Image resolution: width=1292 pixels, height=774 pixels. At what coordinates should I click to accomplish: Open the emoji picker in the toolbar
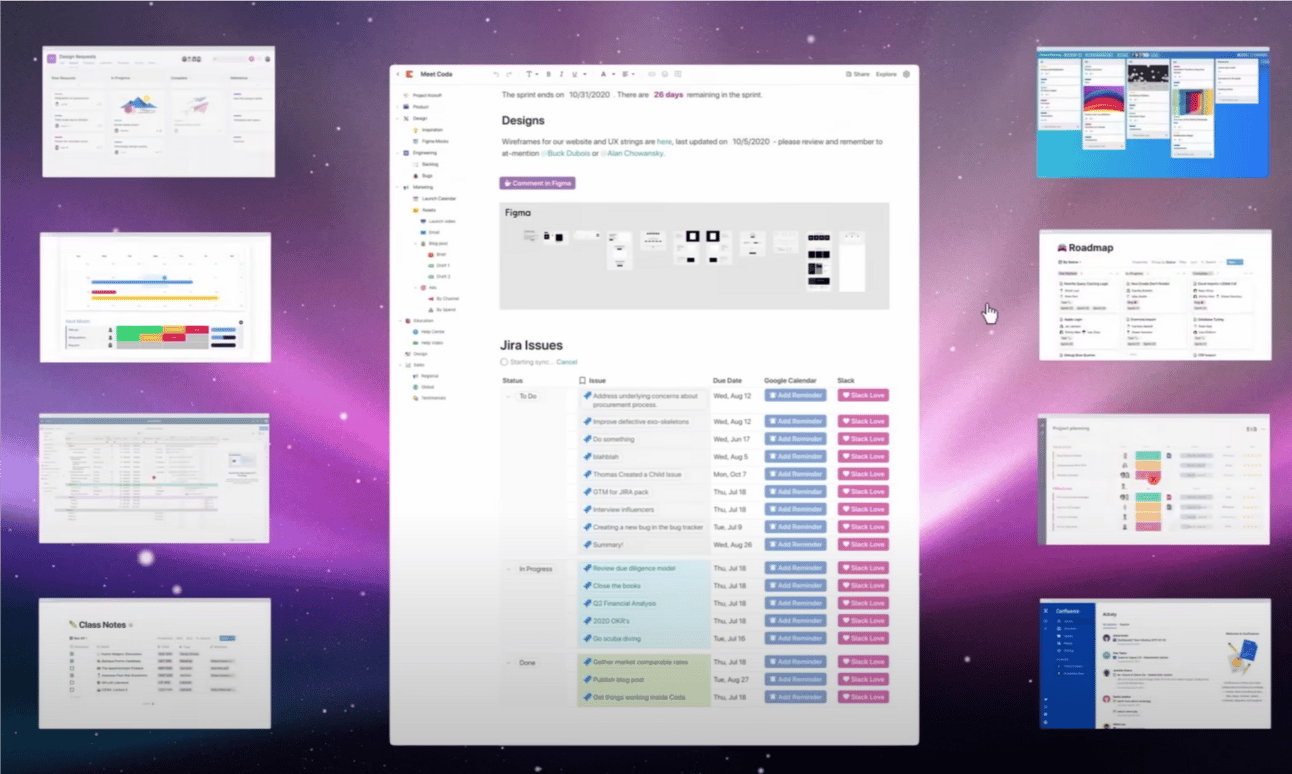(x=665, y=74)
